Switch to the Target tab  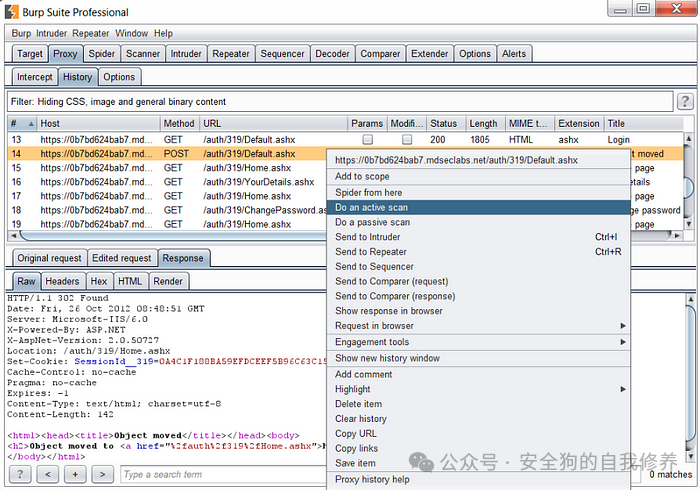29,54
